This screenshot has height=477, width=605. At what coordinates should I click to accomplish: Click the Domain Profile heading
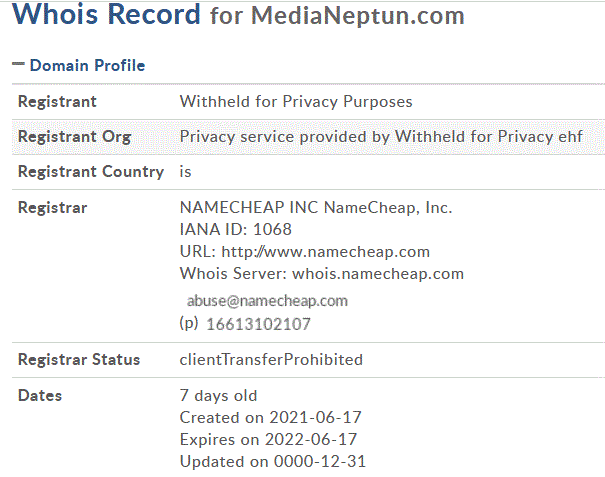click(x=87, y=65)
